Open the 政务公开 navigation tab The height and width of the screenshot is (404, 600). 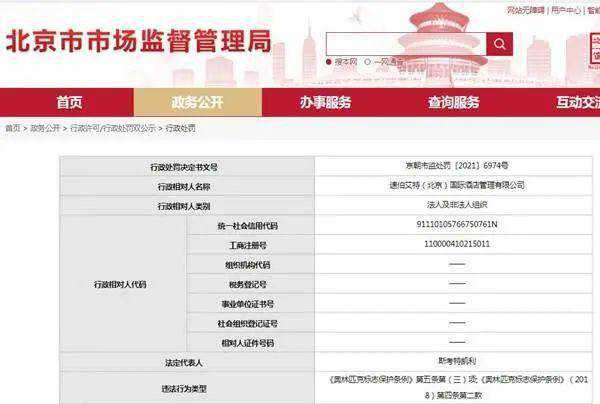click(198, 102)
